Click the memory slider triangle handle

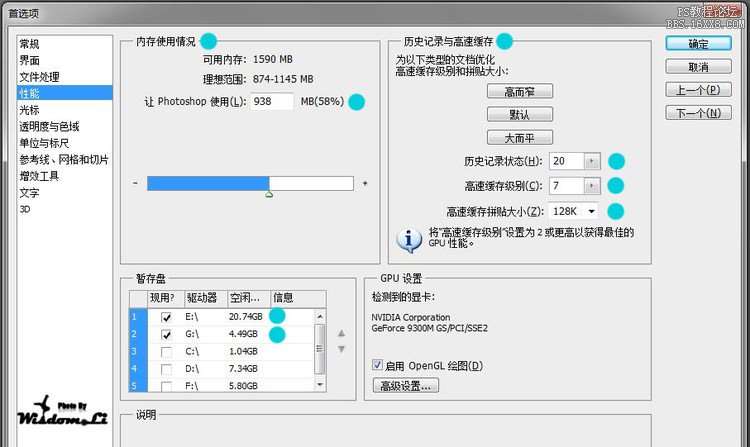click(x=269, y=194)
